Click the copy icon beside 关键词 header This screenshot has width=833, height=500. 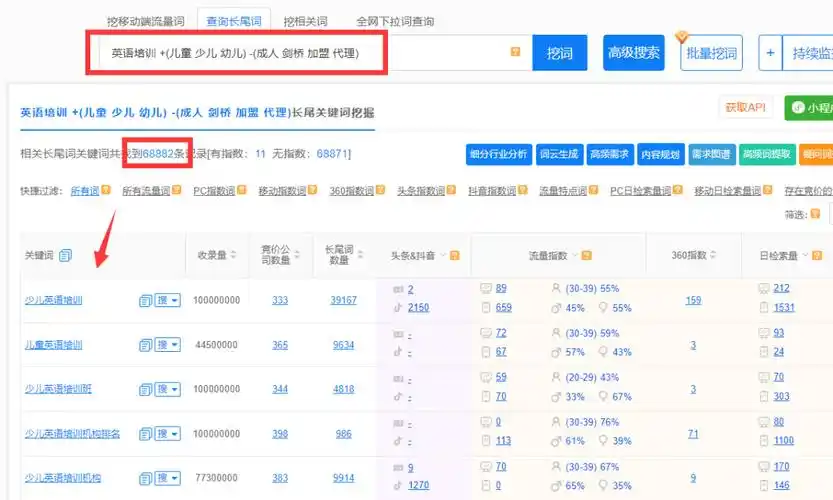(x=65, y=256)
